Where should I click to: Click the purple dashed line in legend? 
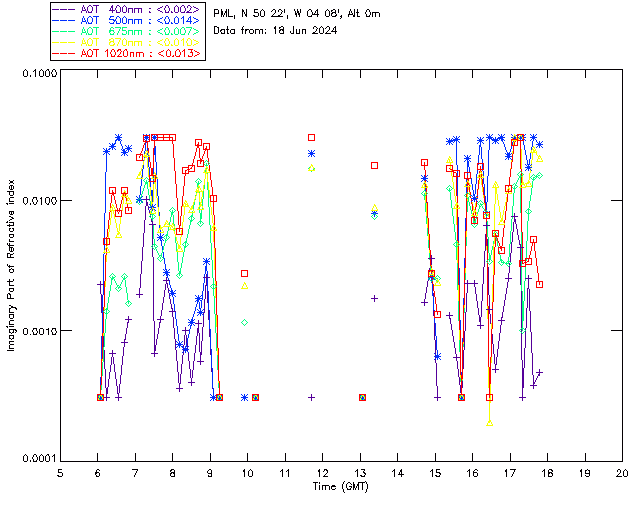coord(64,9)
